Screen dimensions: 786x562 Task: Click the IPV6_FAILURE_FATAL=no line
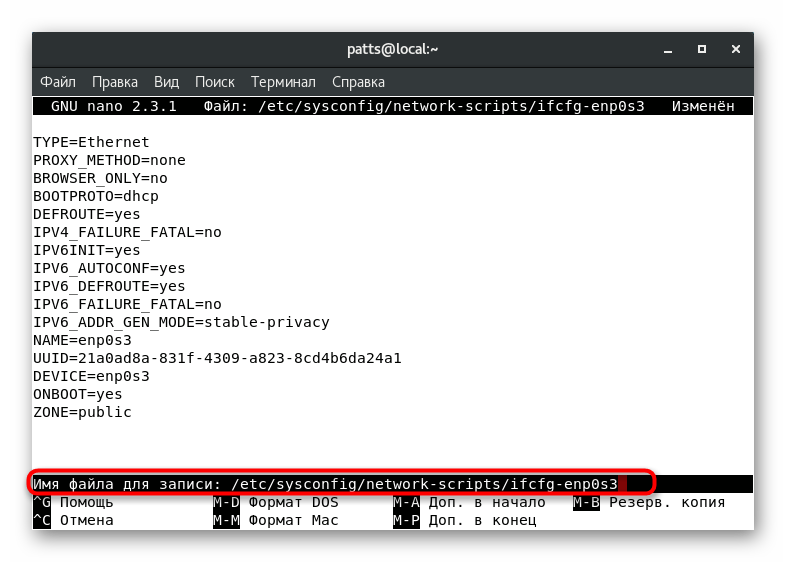[x=127, y=304]
